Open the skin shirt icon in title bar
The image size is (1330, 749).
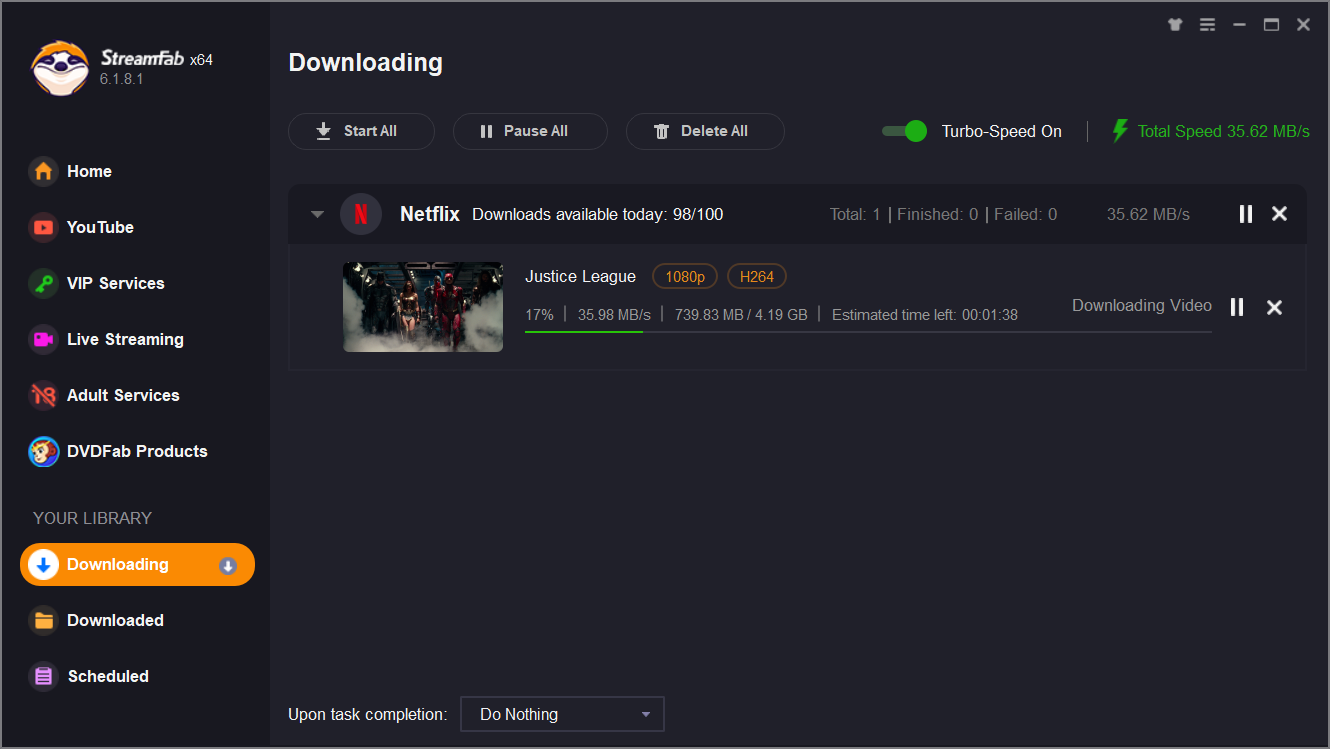pyautogui.click(x=1175, y=25)
